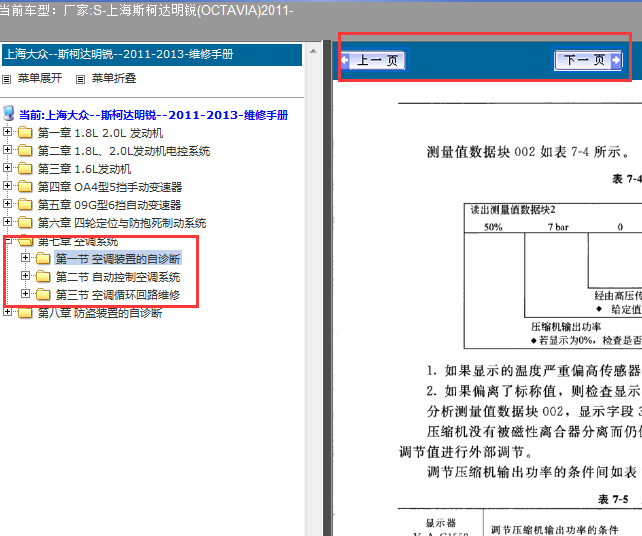Screen dimensions: 642x536
Task: Go to next page with 下一页 button
Action: coord(588,60)
